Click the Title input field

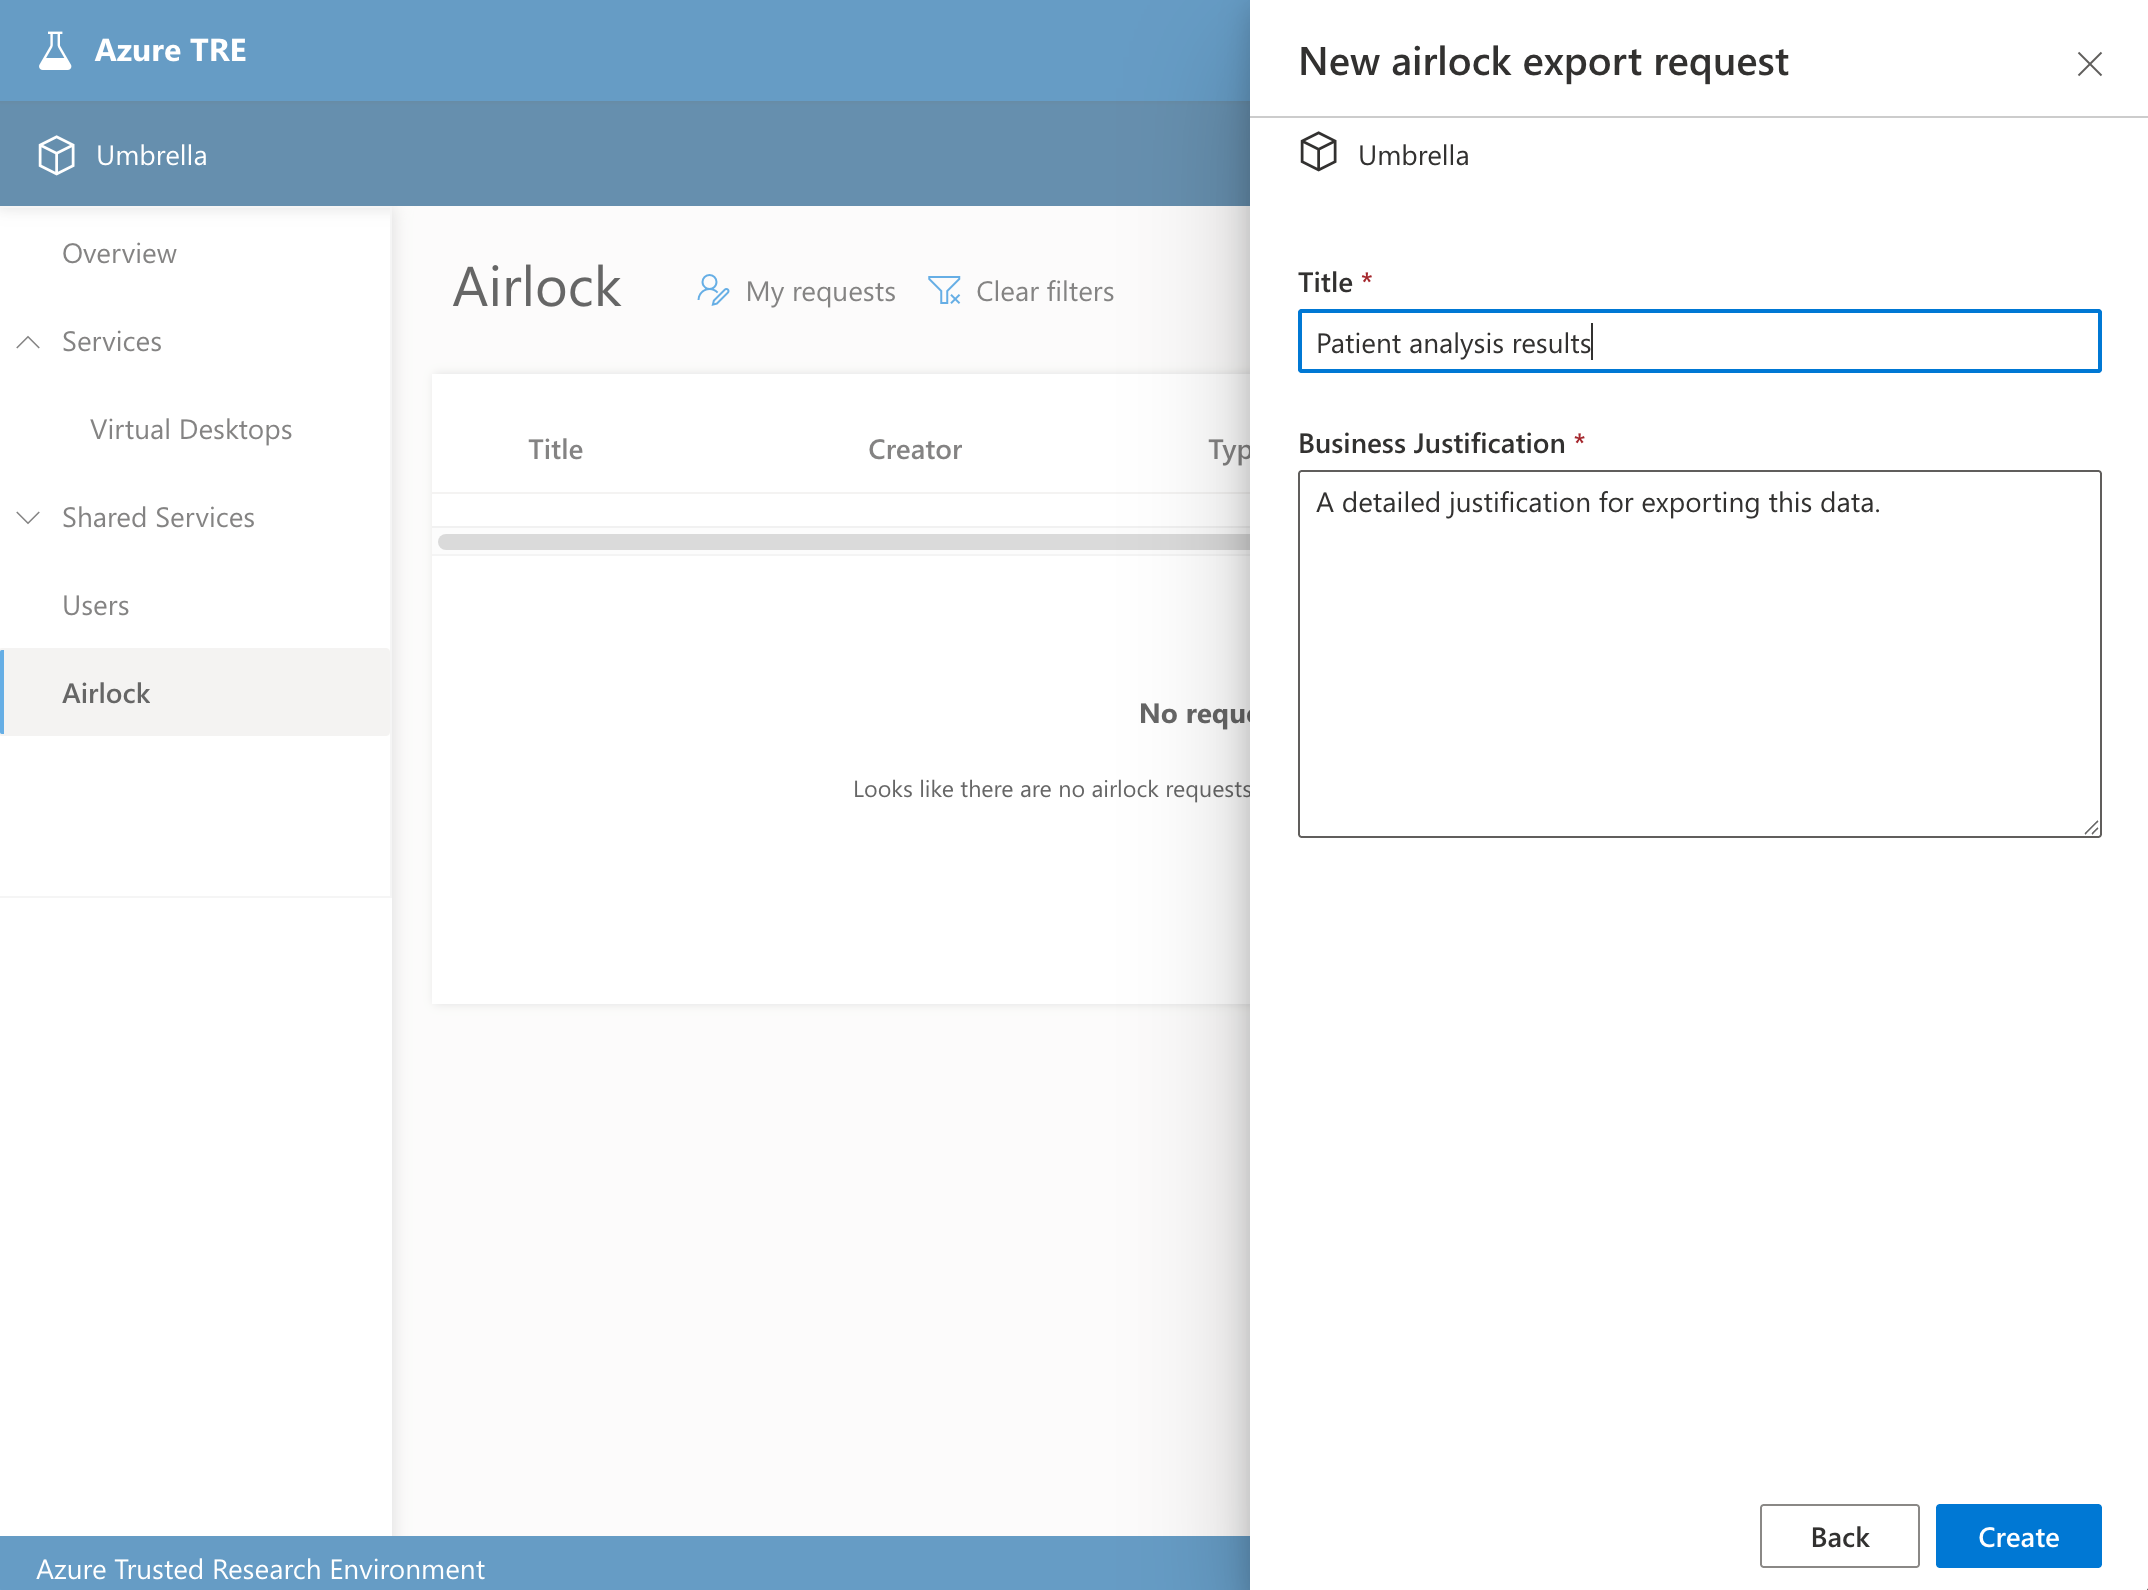coord(1698,343)
